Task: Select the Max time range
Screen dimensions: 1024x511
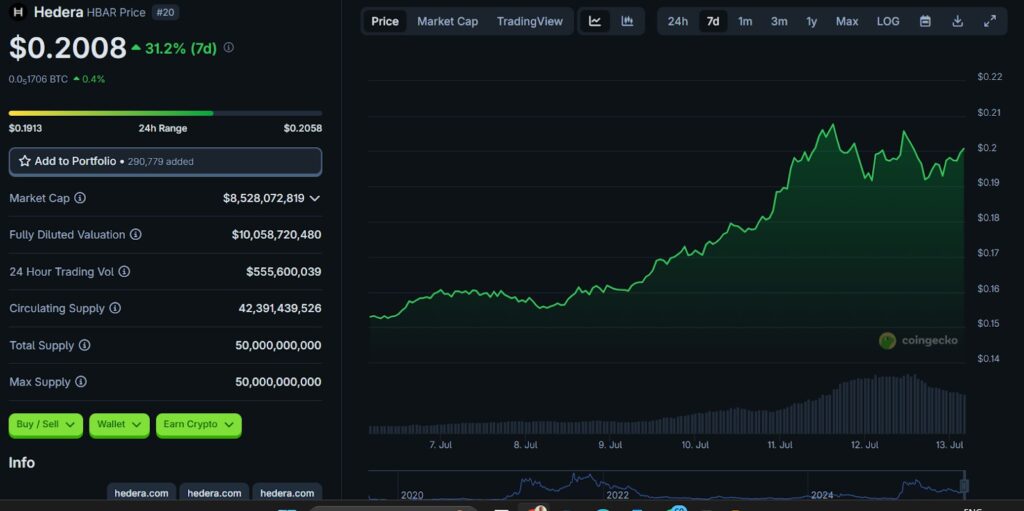Action: (847, 21)
